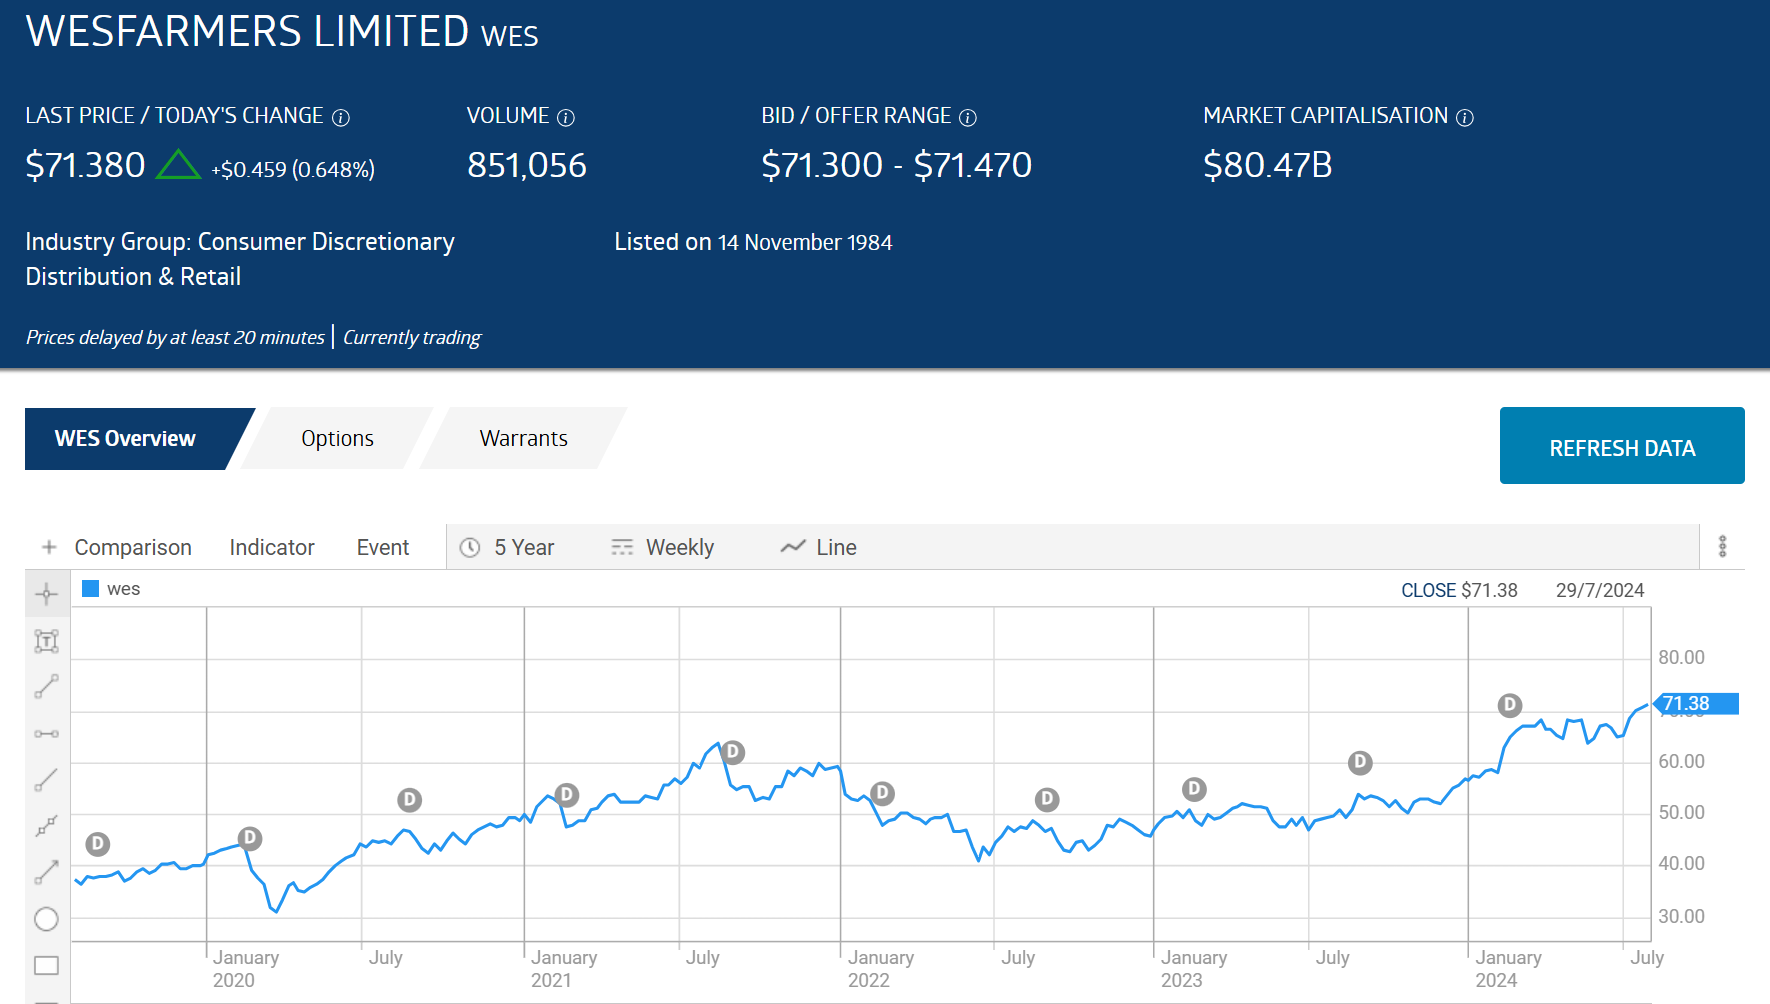Select the arrow line drawing tool

[46, 872]
